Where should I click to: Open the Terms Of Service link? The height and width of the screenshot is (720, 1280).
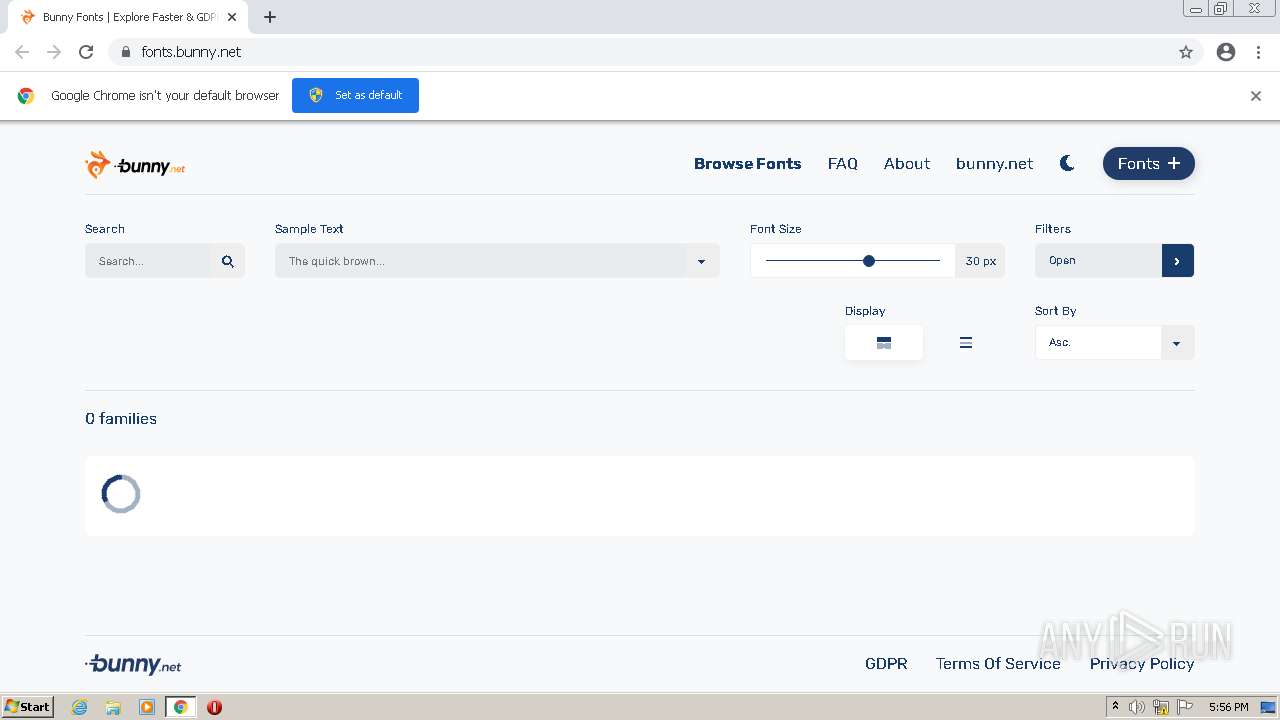point(998,663)
